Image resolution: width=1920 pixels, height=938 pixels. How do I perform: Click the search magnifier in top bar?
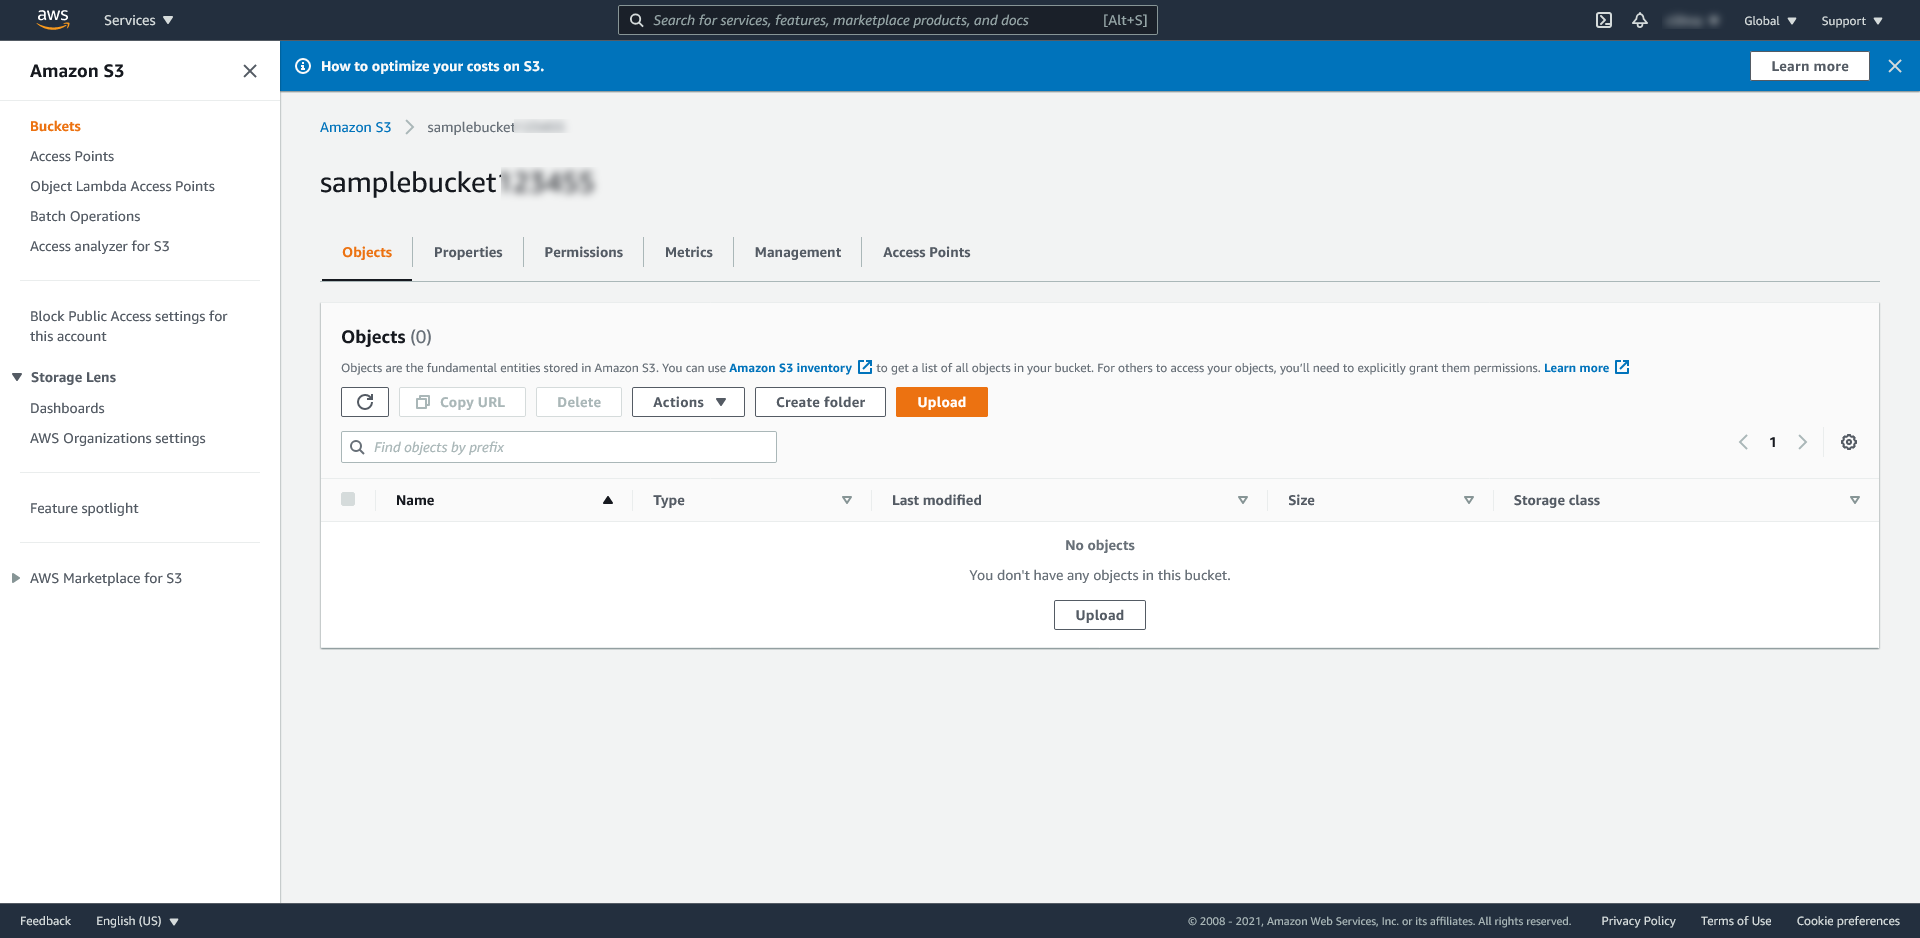636,20
